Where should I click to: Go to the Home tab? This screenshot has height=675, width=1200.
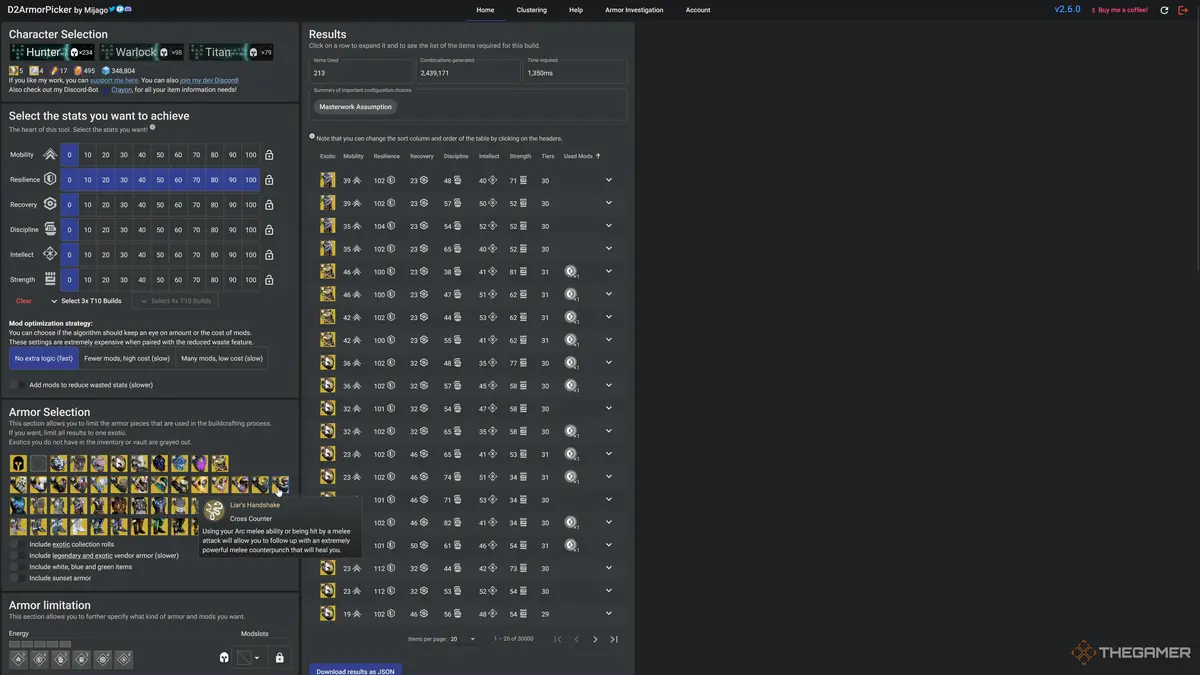click(x=485, y=10)
